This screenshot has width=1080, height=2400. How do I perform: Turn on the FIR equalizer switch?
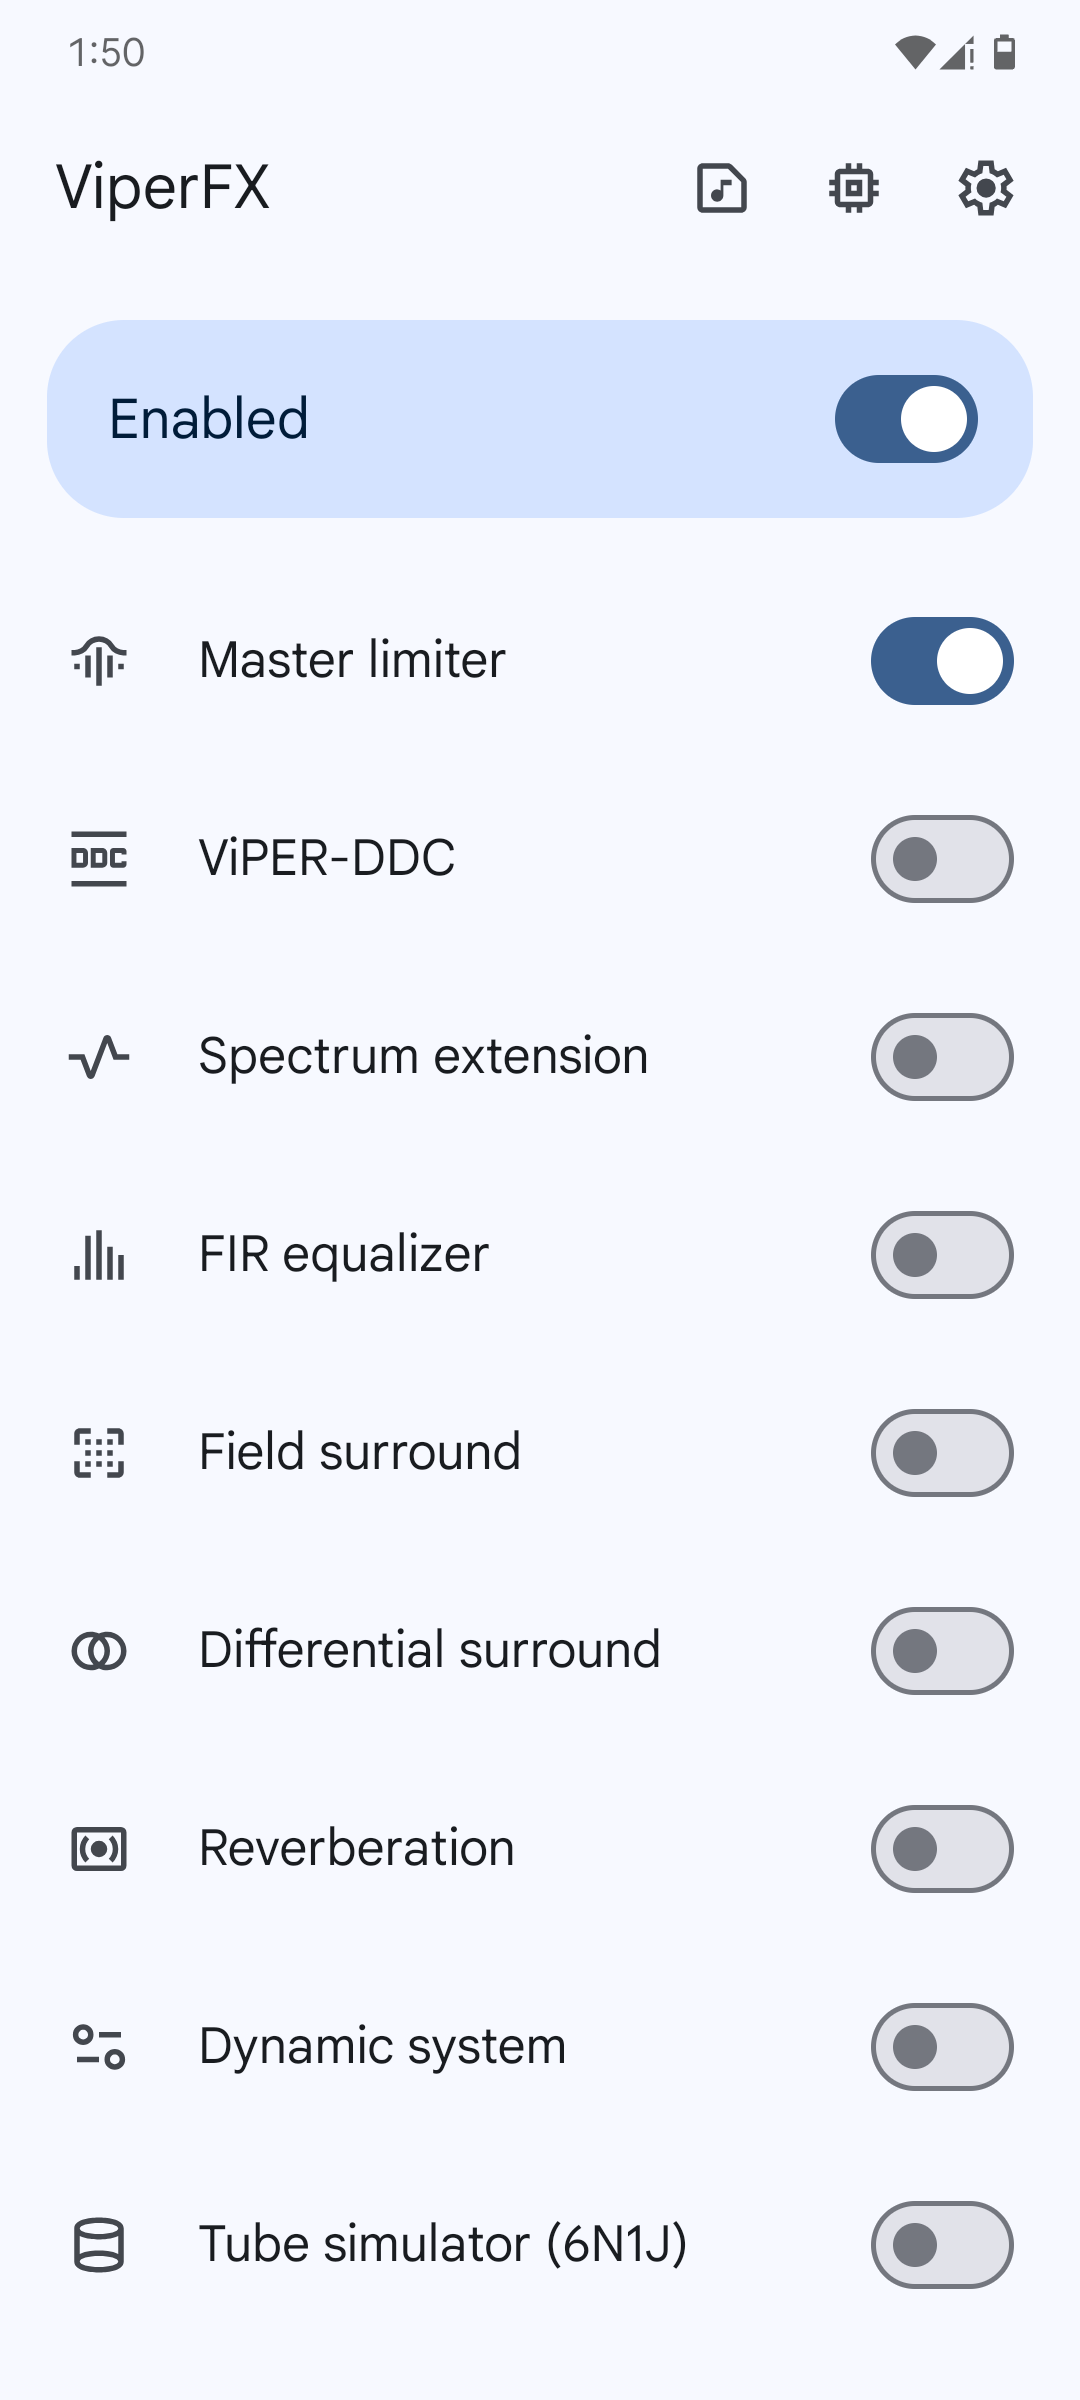[942, 1255]
